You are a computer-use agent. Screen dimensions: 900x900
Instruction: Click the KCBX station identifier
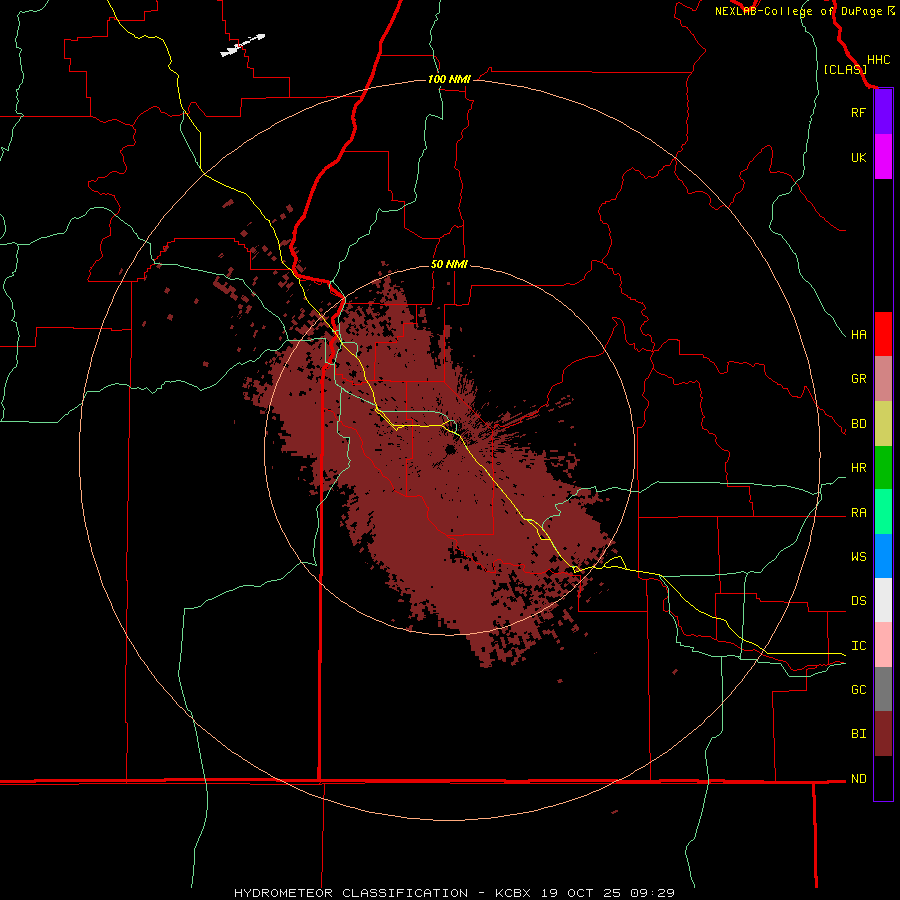tap(513, 893)
